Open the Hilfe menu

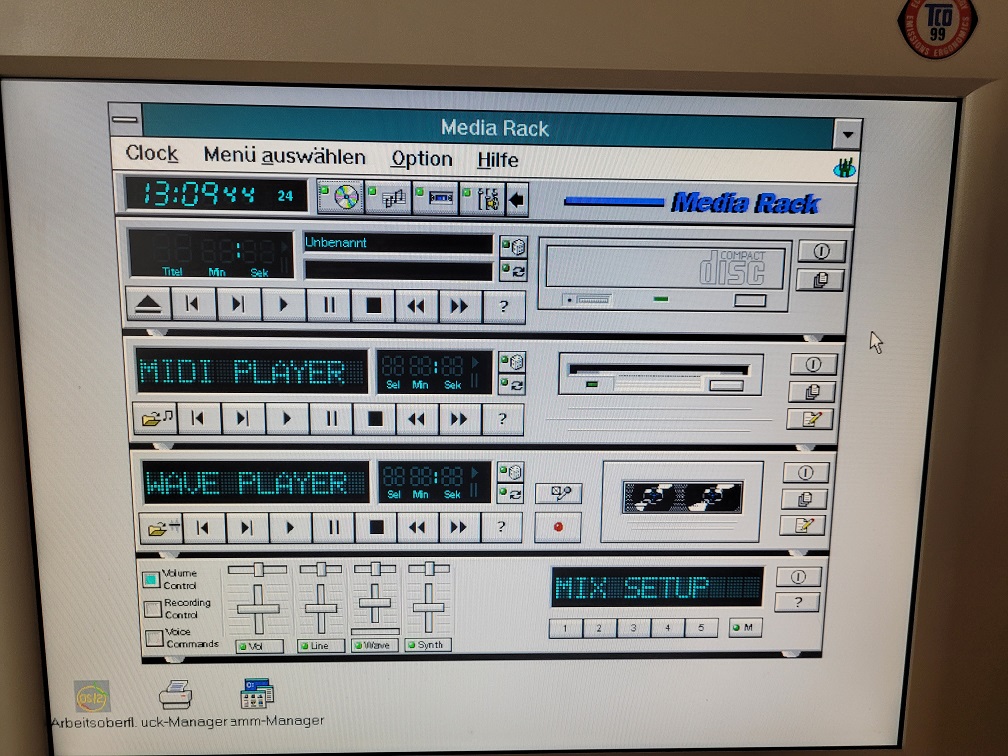pos(498,160)
